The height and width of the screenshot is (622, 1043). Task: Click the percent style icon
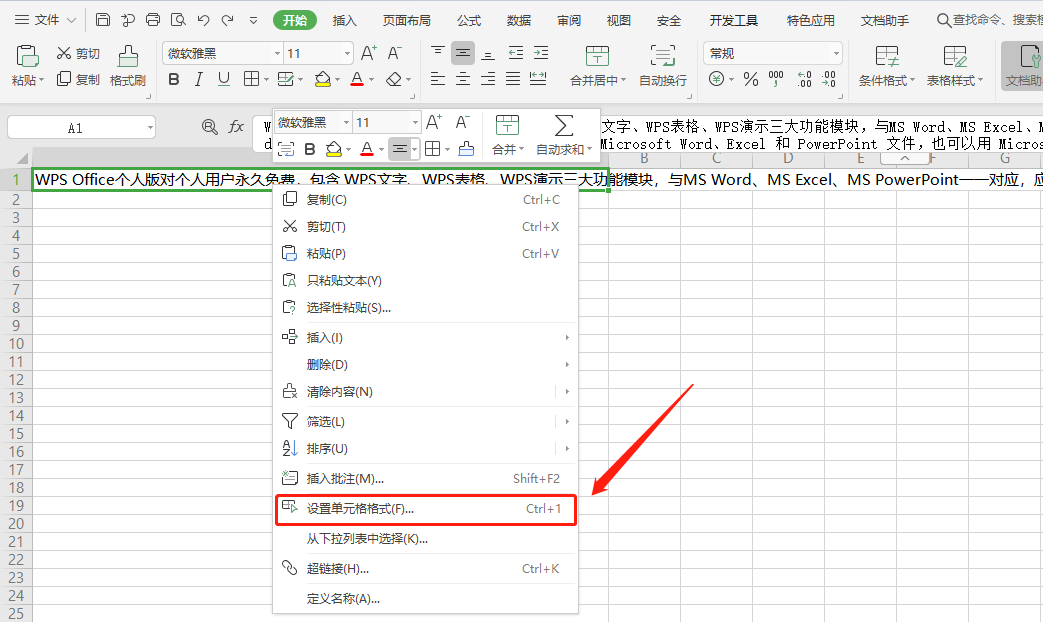coord(751,80)
